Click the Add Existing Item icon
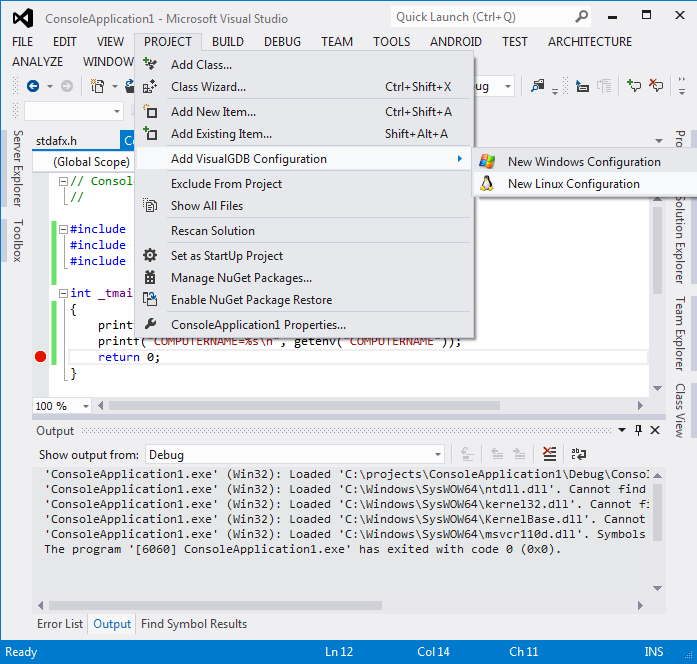Screen dimensions: 697x664 coord(150,133)
